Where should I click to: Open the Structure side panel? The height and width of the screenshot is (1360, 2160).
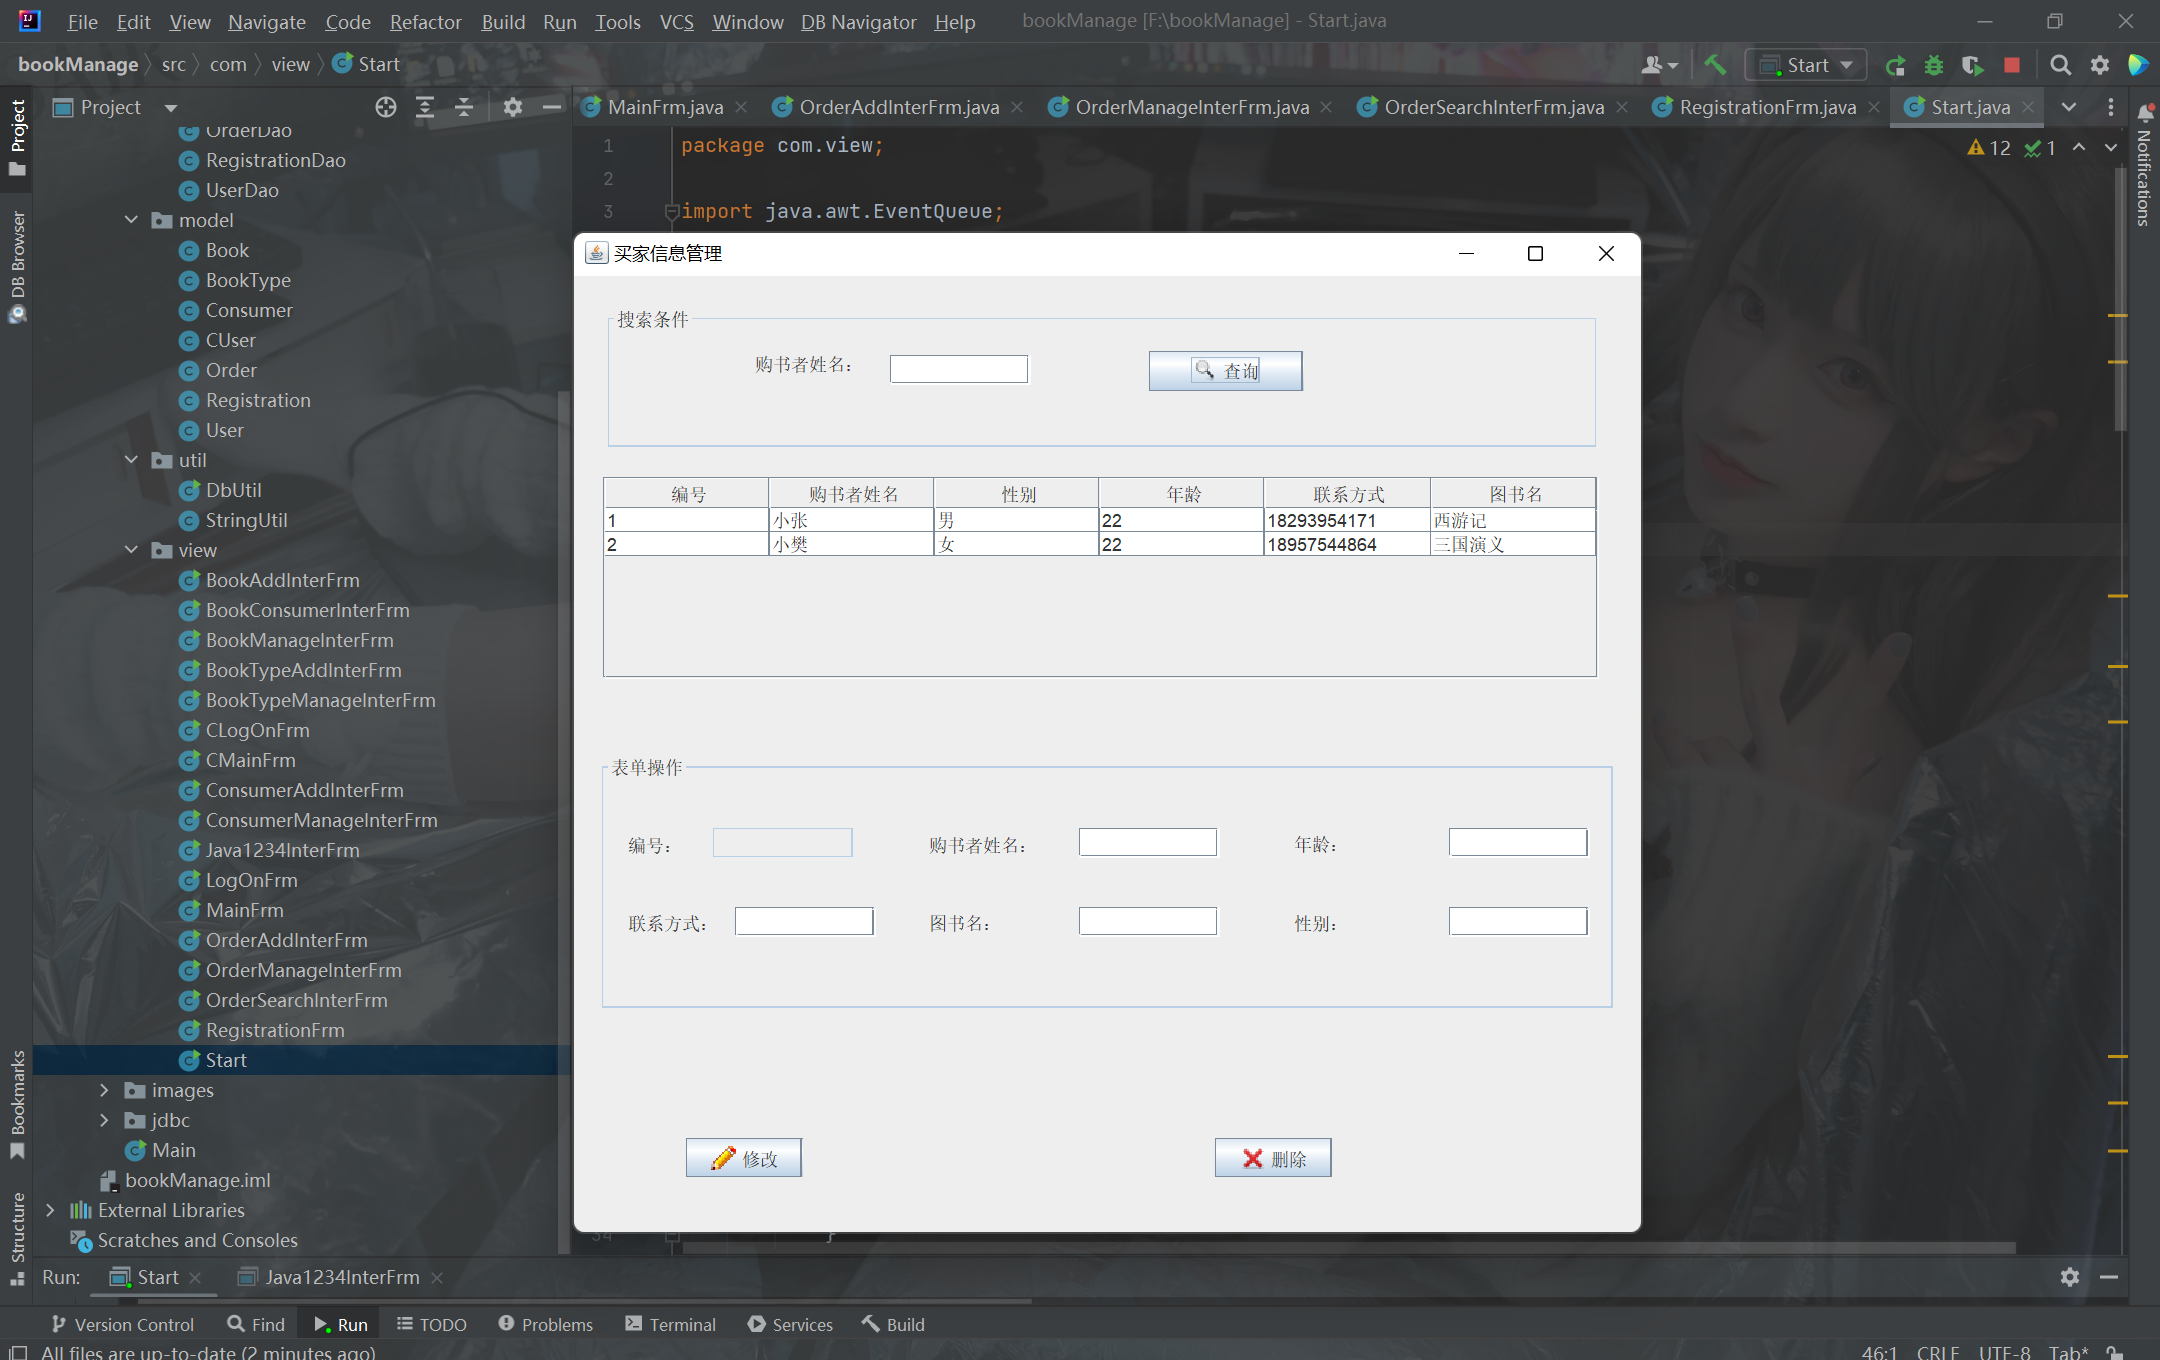17,1237
